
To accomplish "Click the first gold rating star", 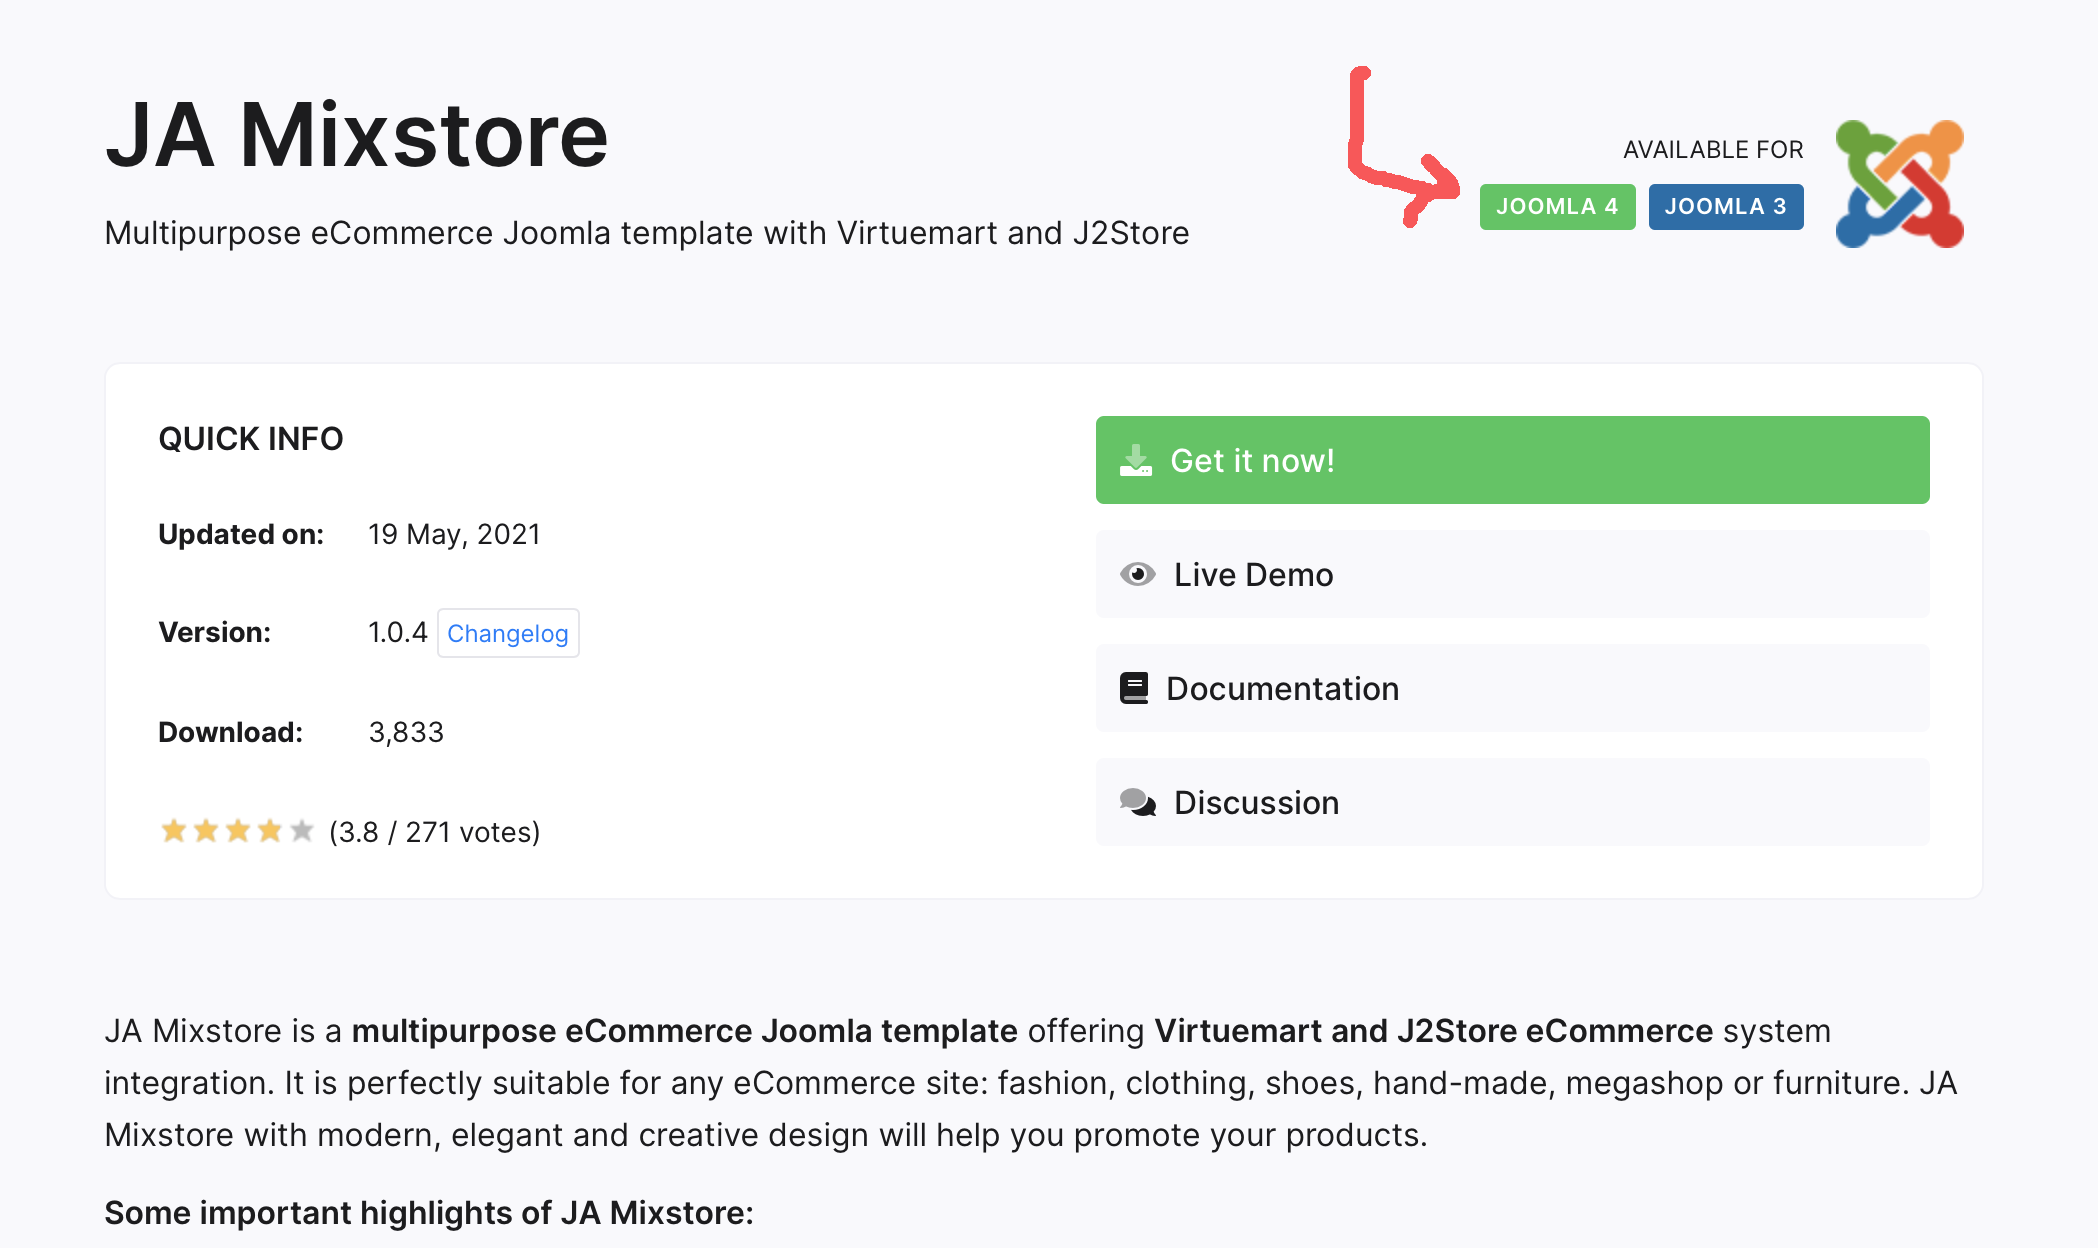I will (x=174, y=831).
